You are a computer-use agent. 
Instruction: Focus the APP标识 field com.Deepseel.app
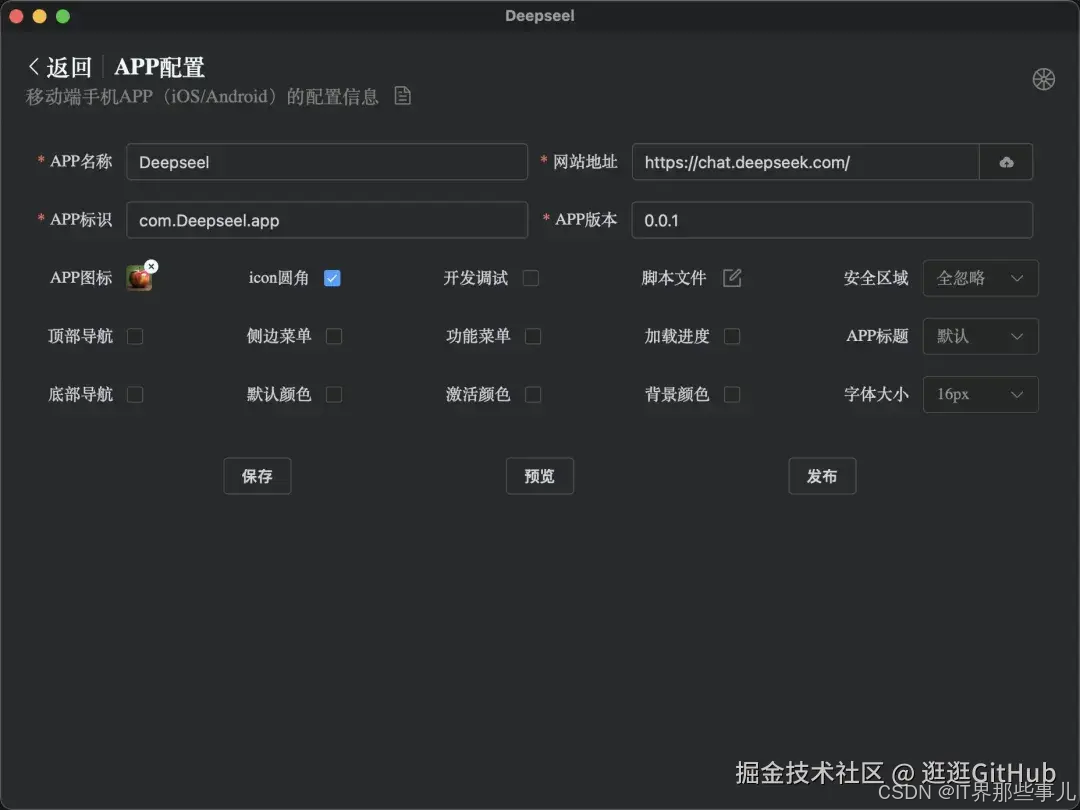coord(327,220)
